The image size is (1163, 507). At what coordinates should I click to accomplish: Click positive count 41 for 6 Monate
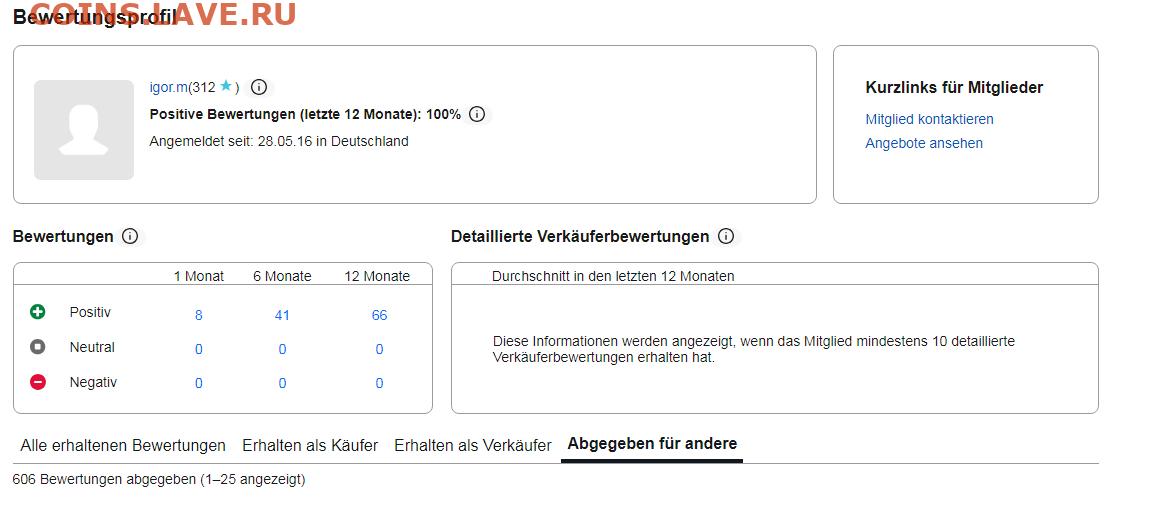click(282, 315)
